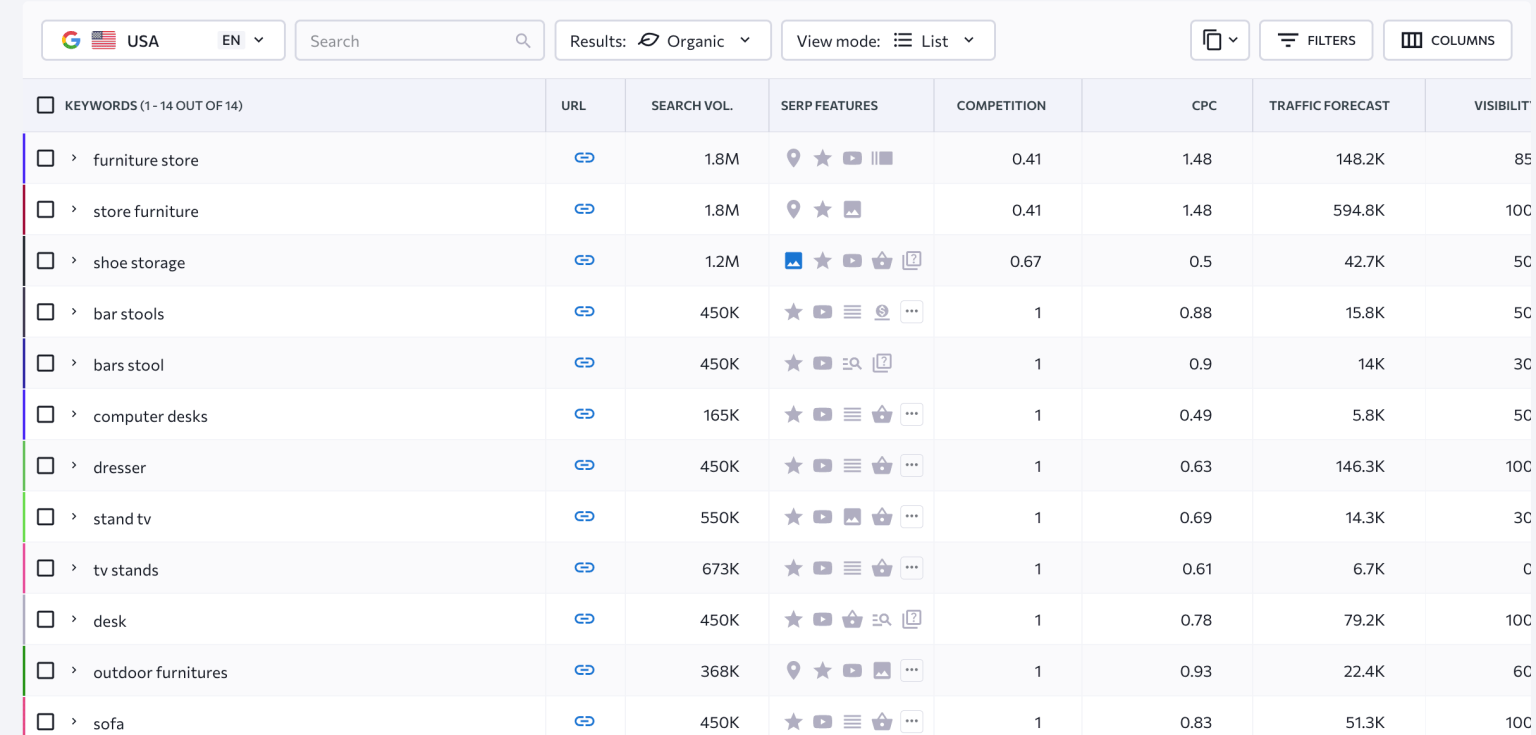
Task: Show more SERP features for bar stools
Action: (911, 312)
